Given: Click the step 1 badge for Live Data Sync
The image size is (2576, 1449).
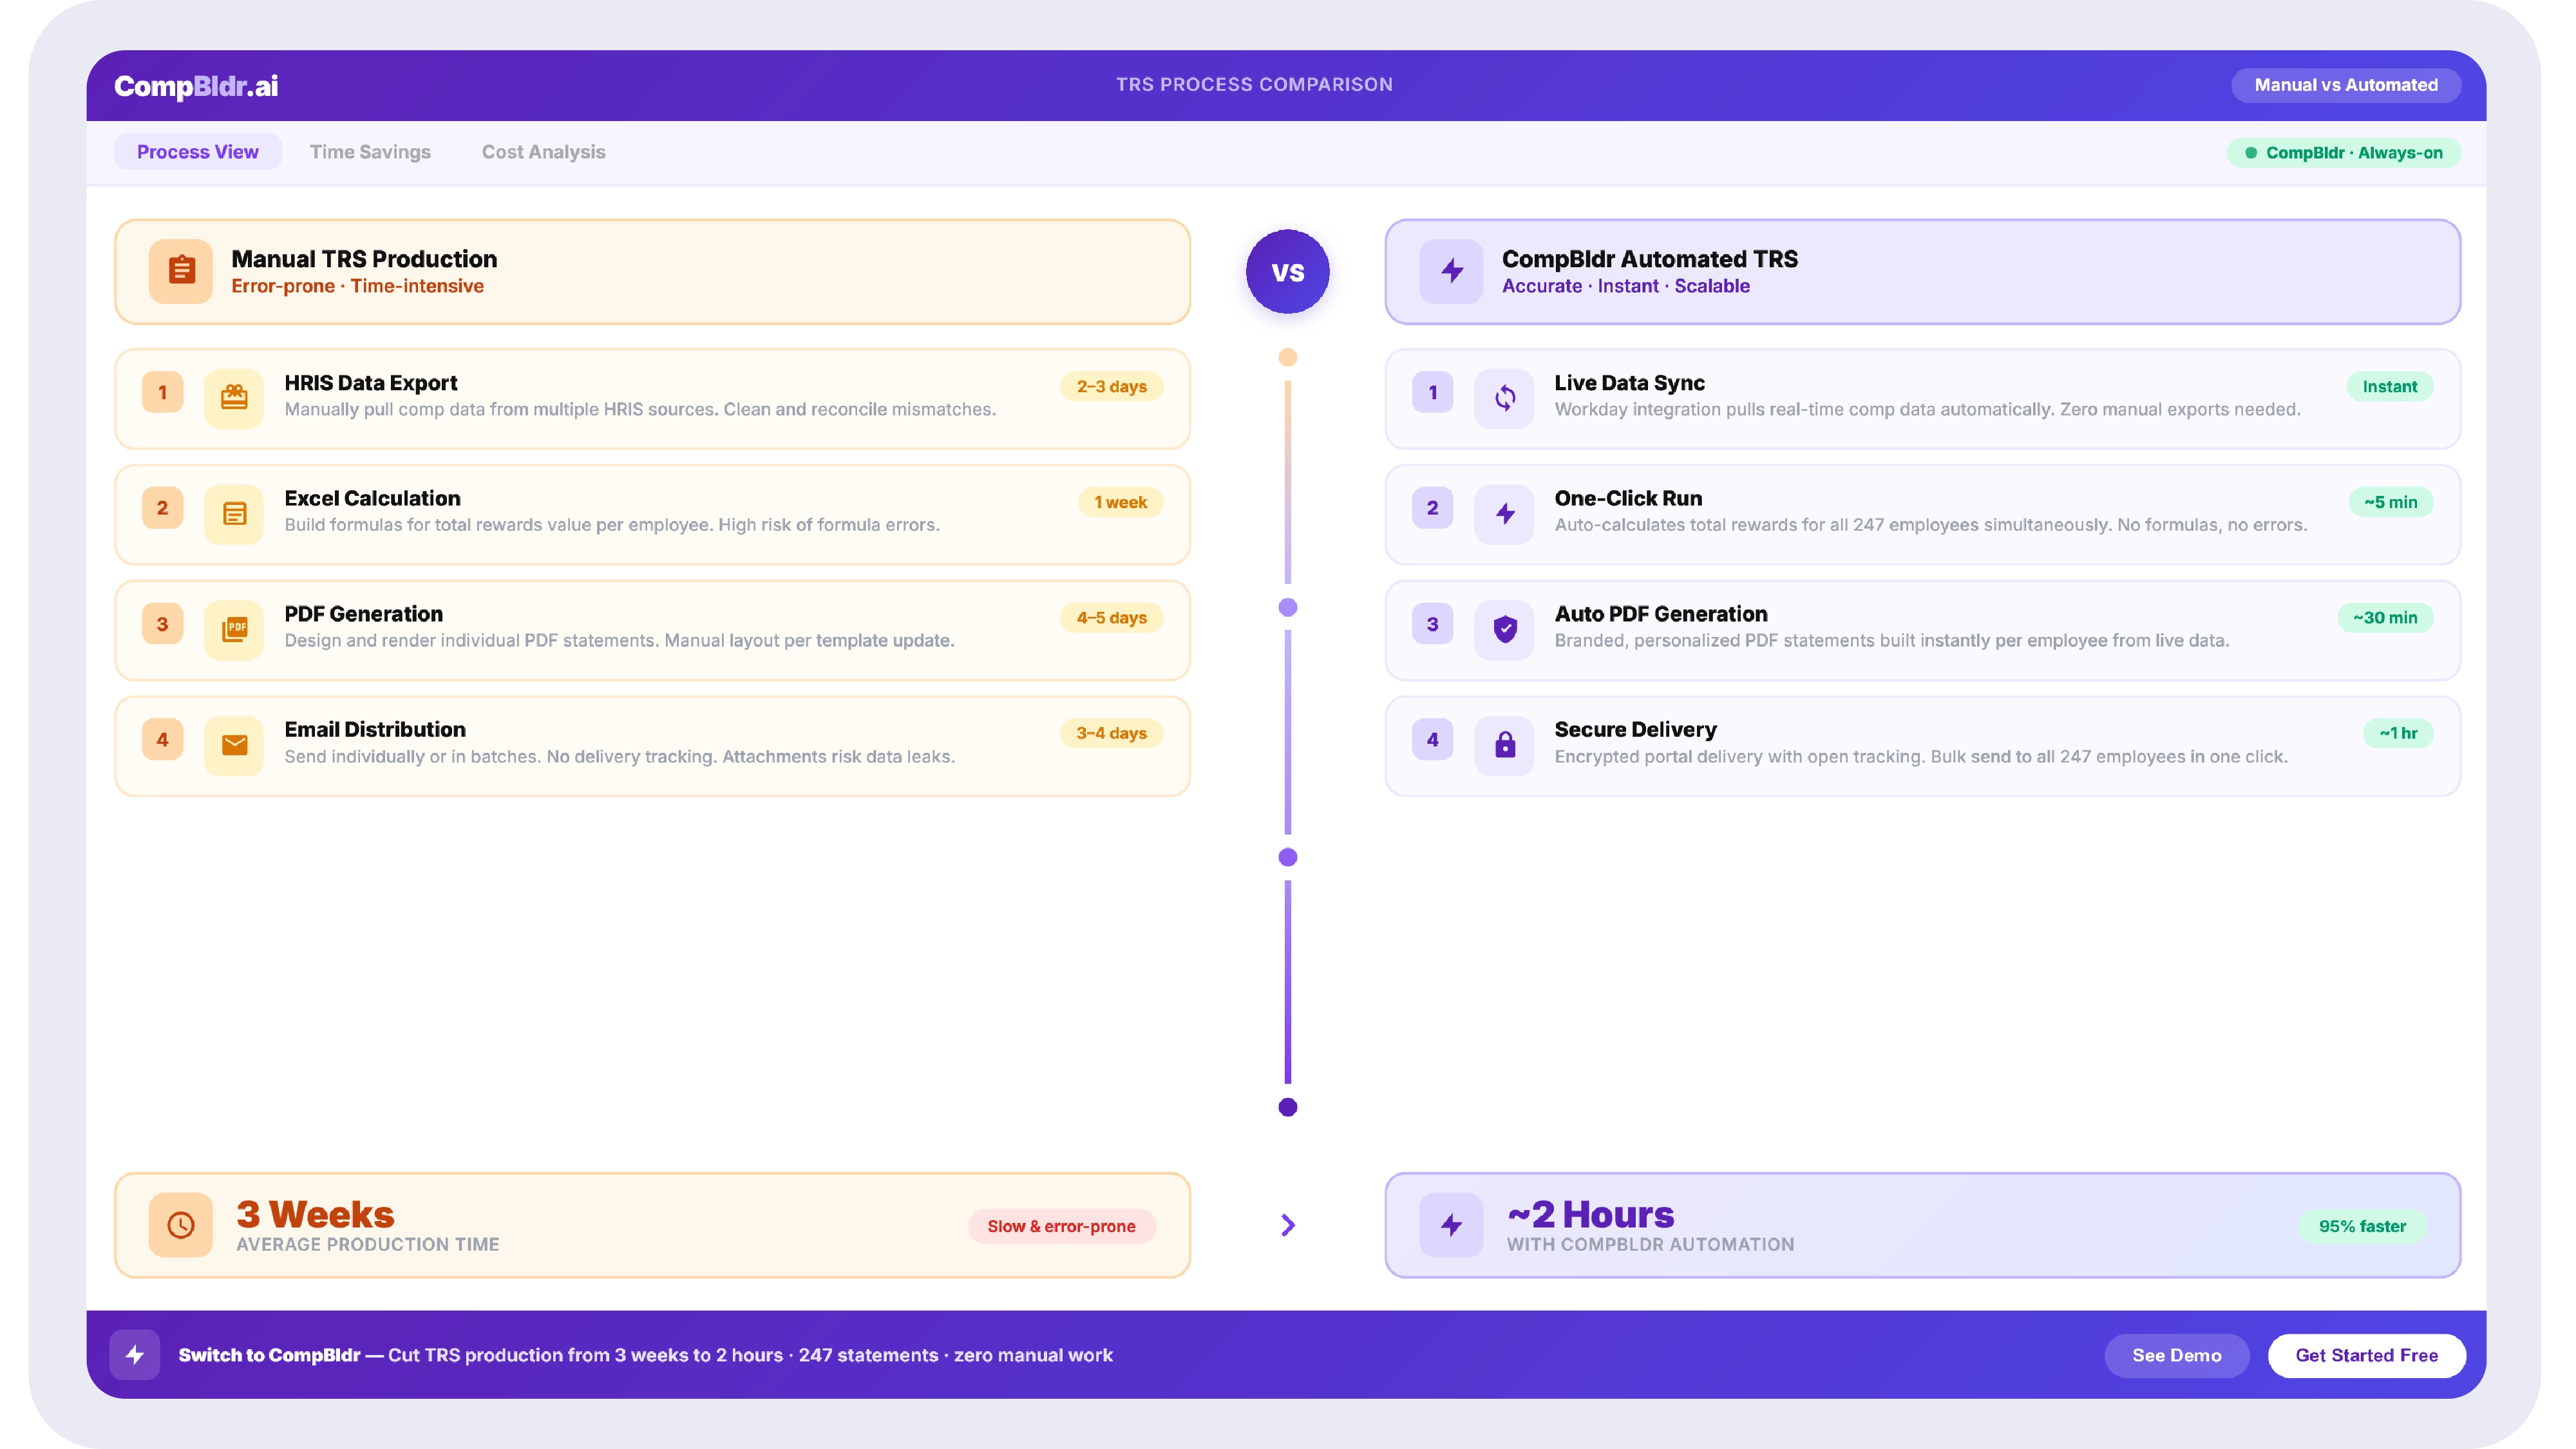Looking at the screenshot, I should tap(1432, 392).
